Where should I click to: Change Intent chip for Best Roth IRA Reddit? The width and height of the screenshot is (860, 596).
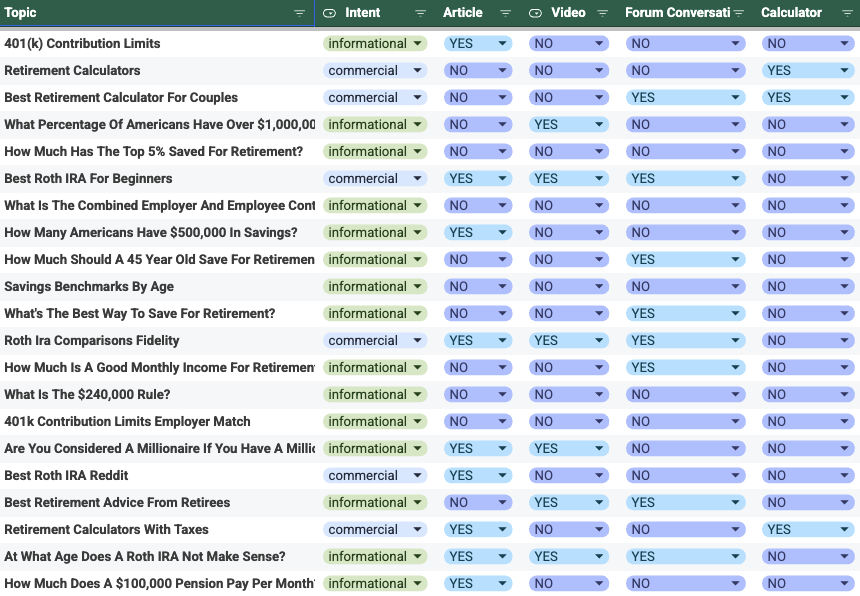click(418, 476)
